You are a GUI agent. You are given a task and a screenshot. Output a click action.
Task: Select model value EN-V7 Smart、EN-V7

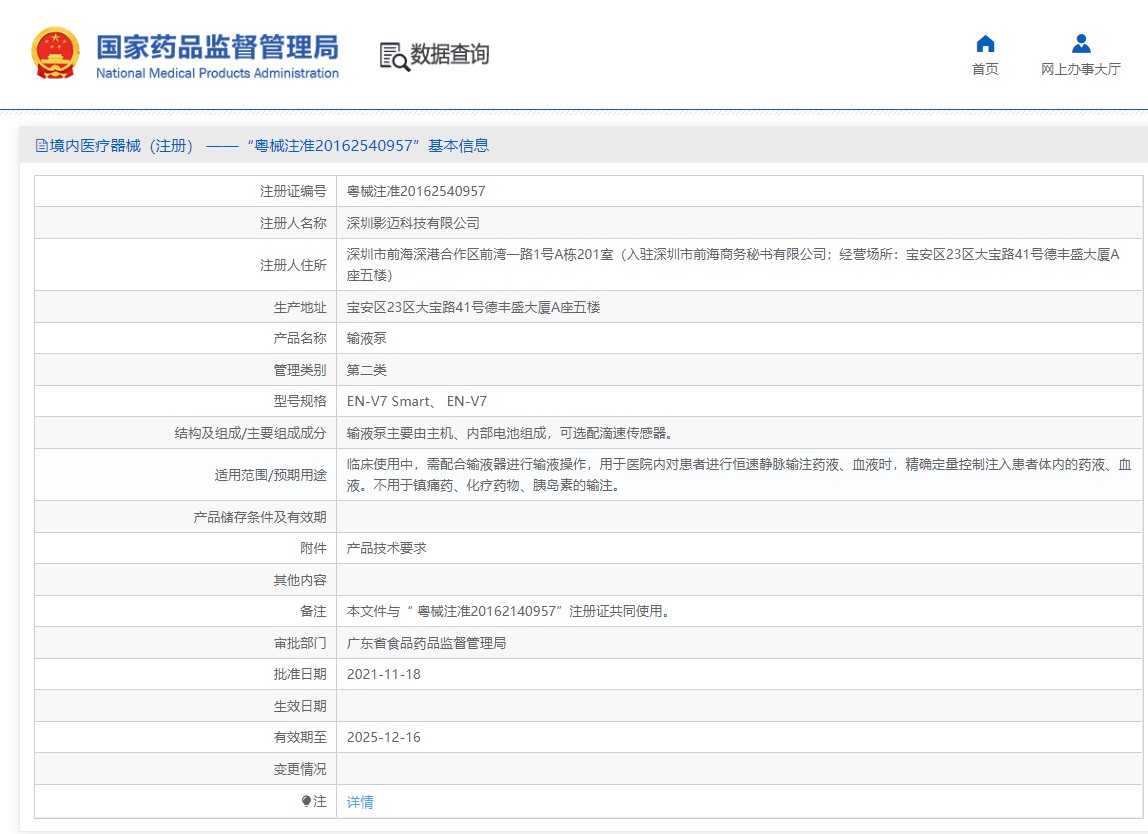coord(417,401)
